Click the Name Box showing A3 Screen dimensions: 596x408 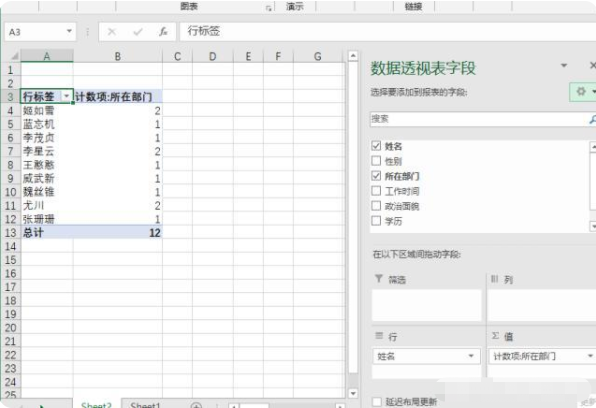[35, 32]
